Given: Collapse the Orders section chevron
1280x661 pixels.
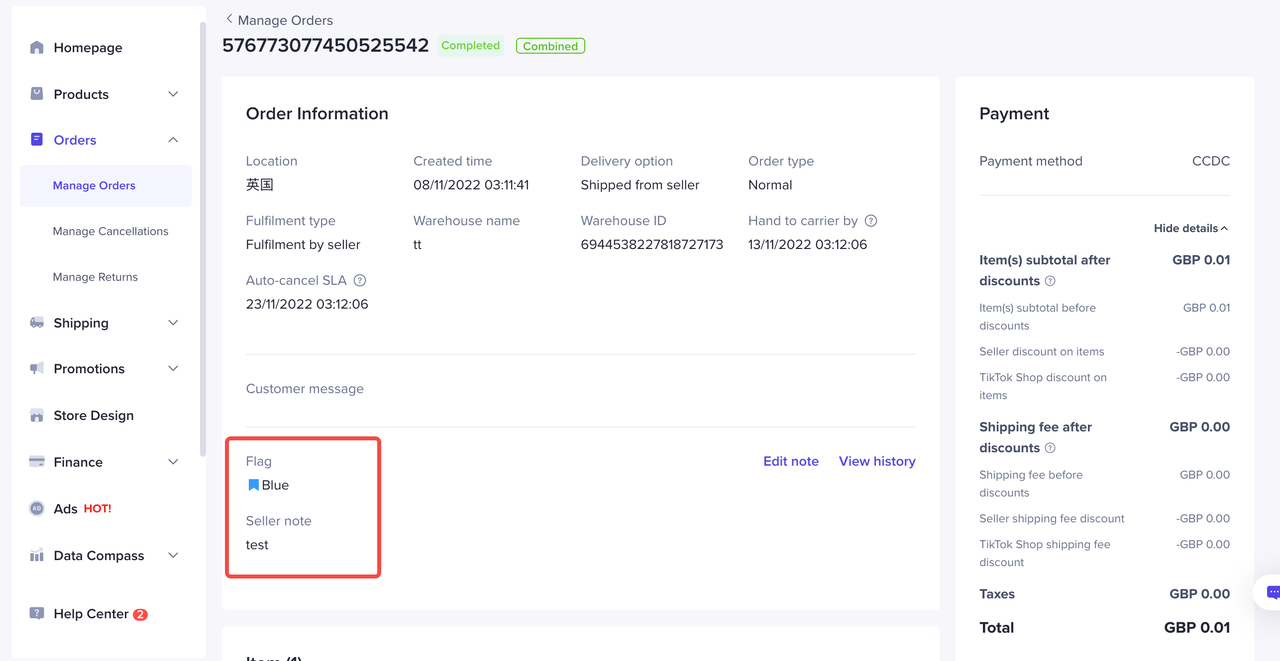Looking at the screenshot, I should pos(173,140).
